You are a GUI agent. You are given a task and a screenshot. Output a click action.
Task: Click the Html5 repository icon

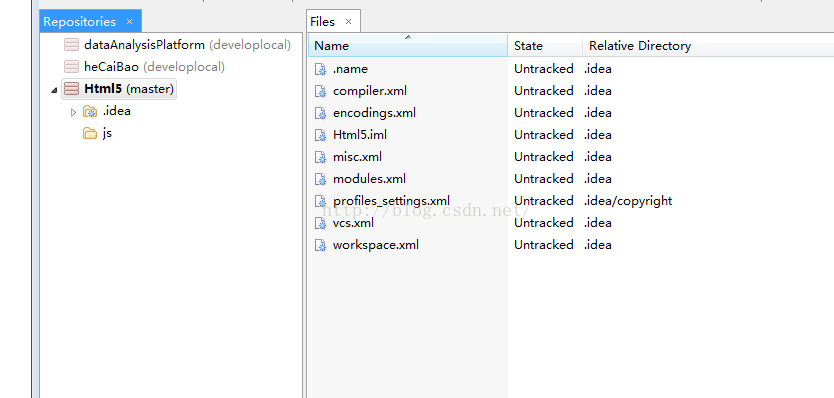pyautogui.click(x=71, y=89)
